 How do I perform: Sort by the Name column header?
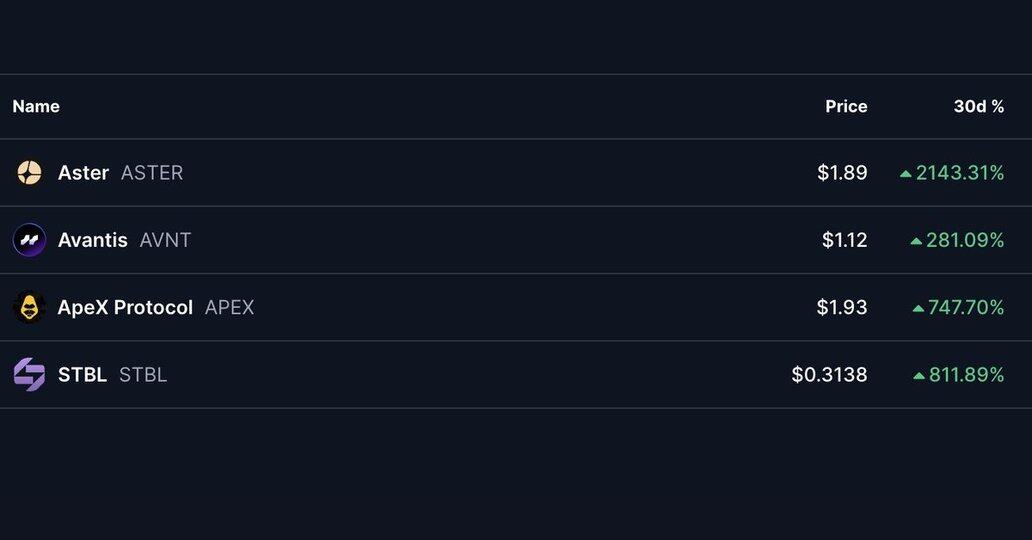coord(36,106)
